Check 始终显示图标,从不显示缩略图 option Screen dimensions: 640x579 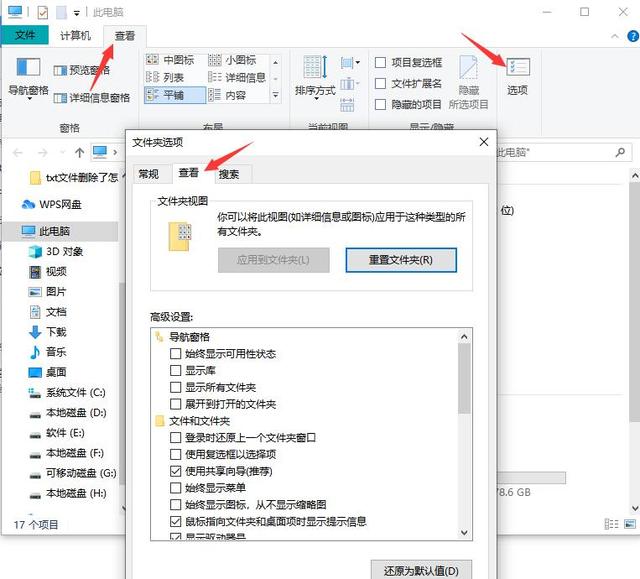(176, 504)
